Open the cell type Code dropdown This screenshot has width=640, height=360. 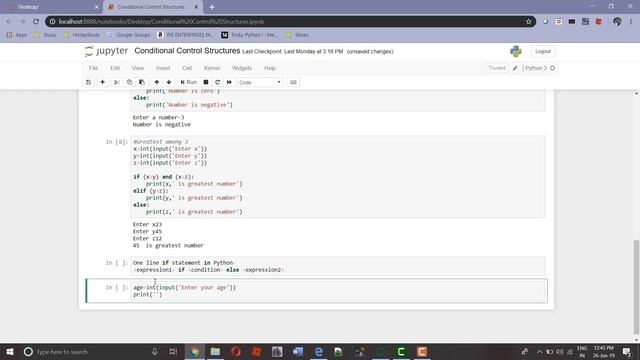(x=260, y=82)
